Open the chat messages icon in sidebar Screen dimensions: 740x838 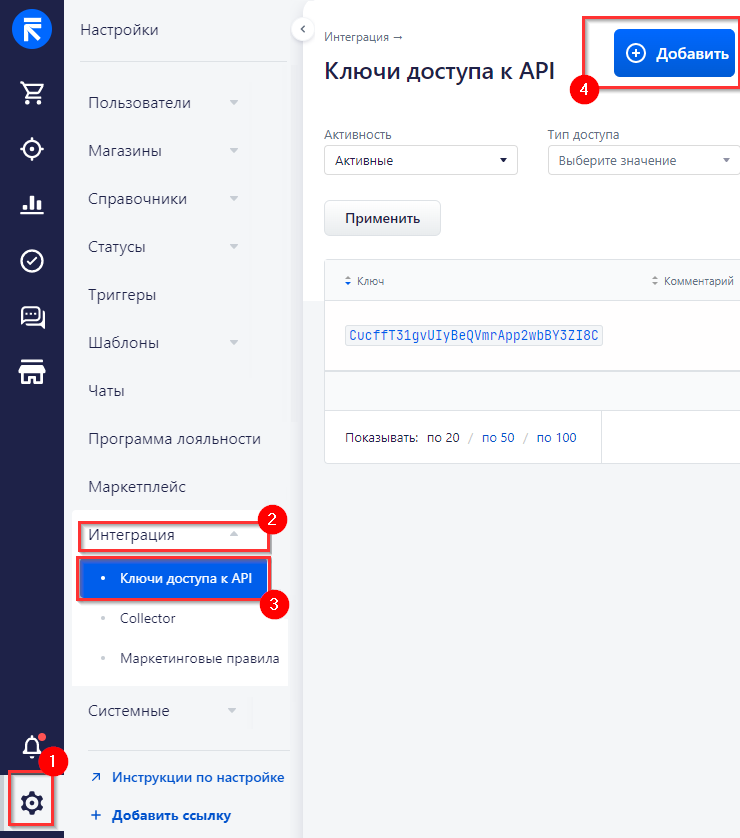coord(32,317)
